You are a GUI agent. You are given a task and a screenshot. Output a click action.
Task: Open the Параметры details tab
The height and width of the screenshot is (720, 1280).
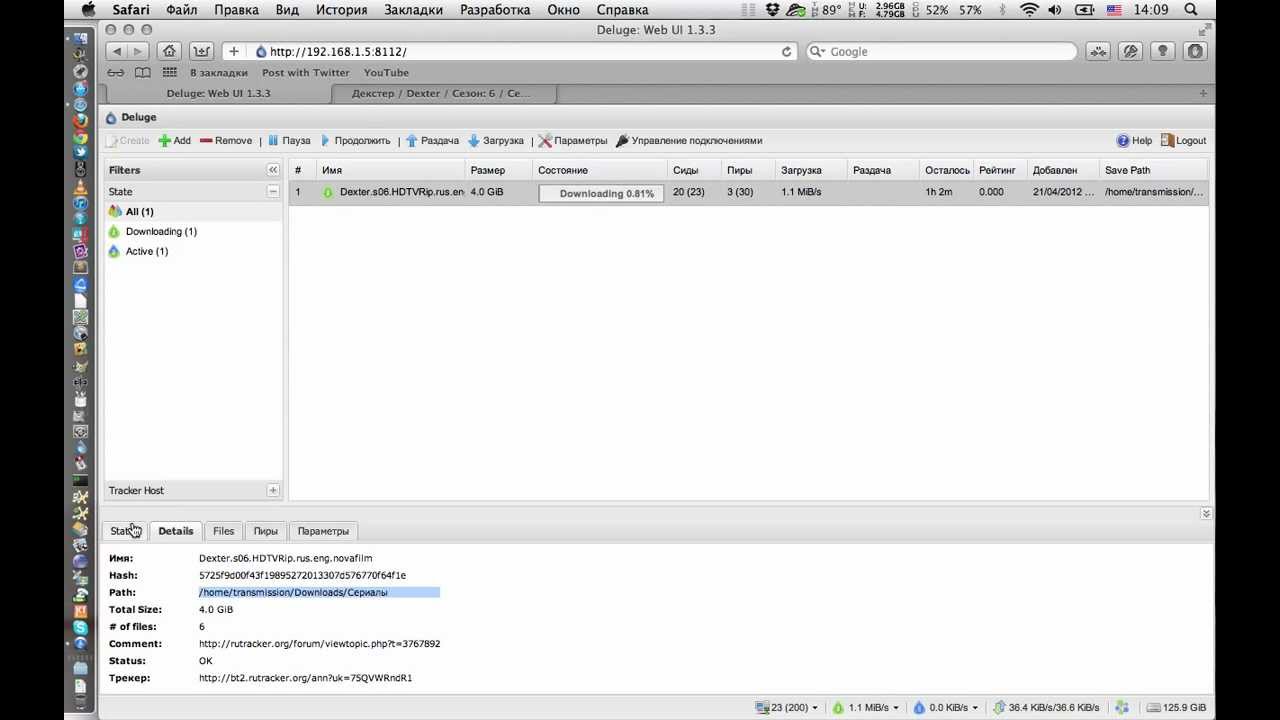pyautogui.click(x=323, y=531)
